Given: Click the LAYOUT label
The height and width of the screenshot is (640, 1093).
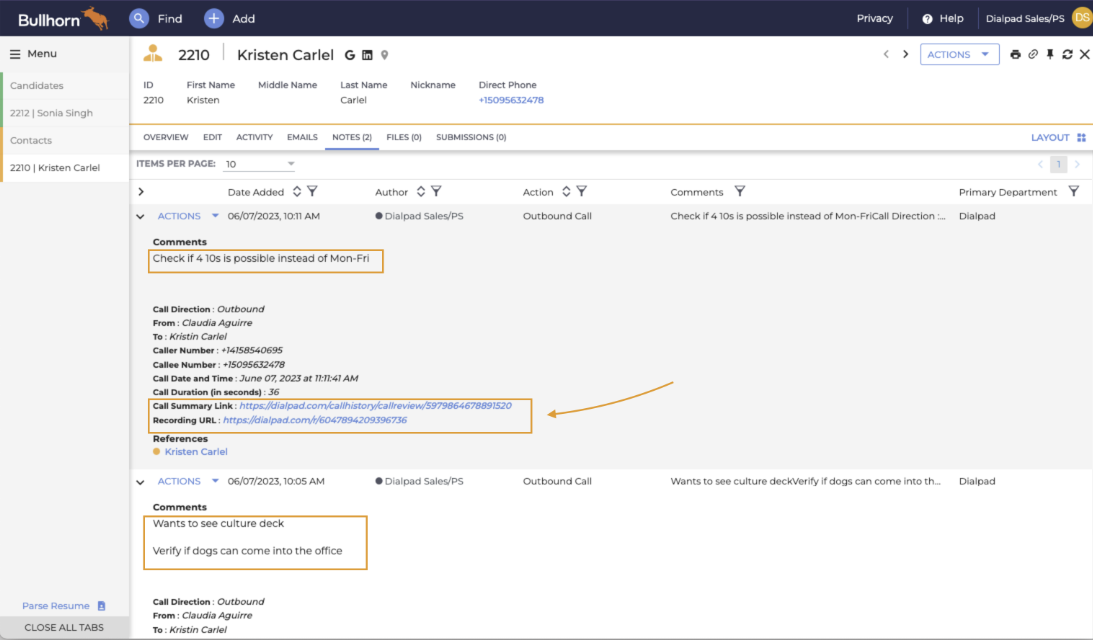Looking at the screenshot, I should 1050,137.
